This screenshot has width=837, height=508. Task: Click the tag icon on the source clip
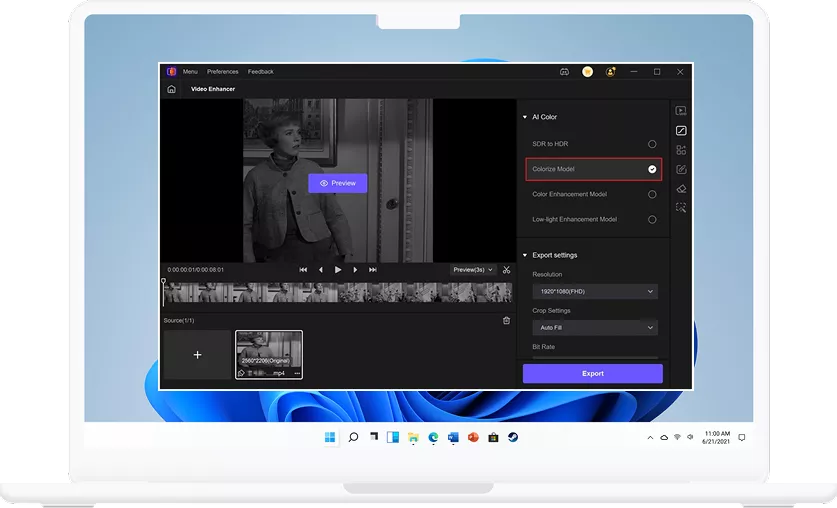(241, 374)
